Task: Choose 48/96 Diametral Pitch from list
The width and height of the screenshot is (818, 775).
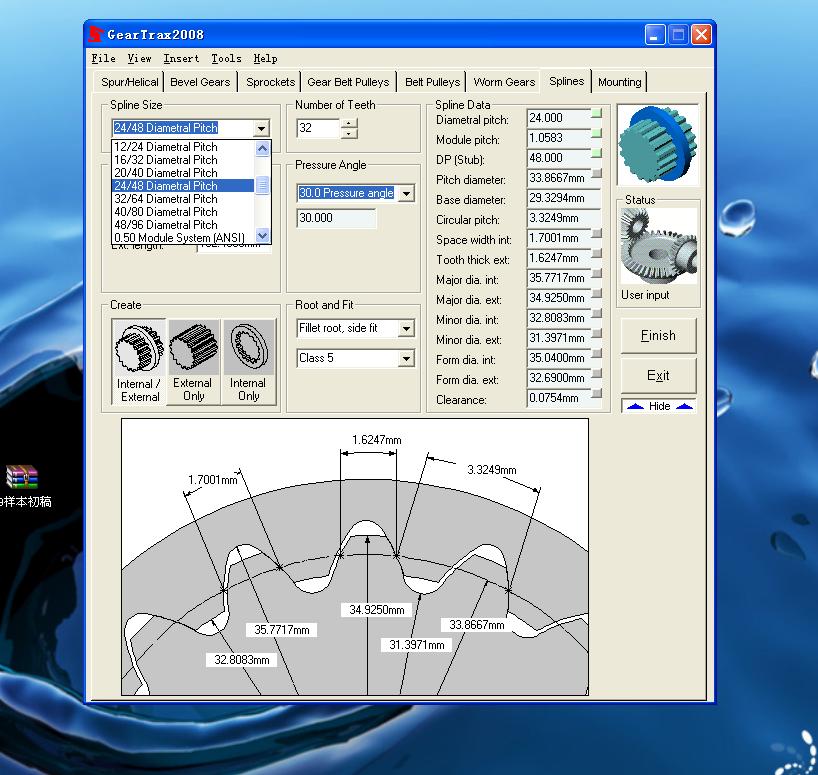Action: click(183, 225)
